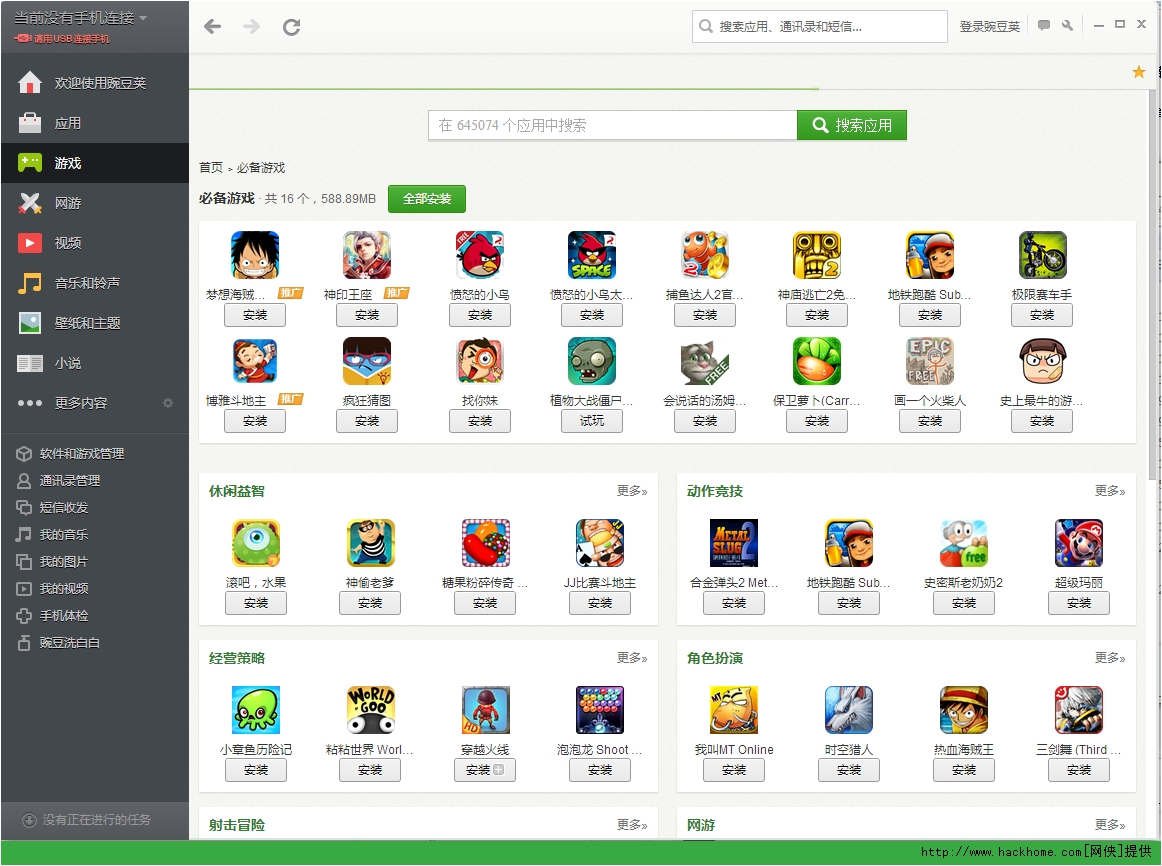Open the 保卫萝卜 carrot icon
Viewport: 1162px width, 866px height.
817,361
